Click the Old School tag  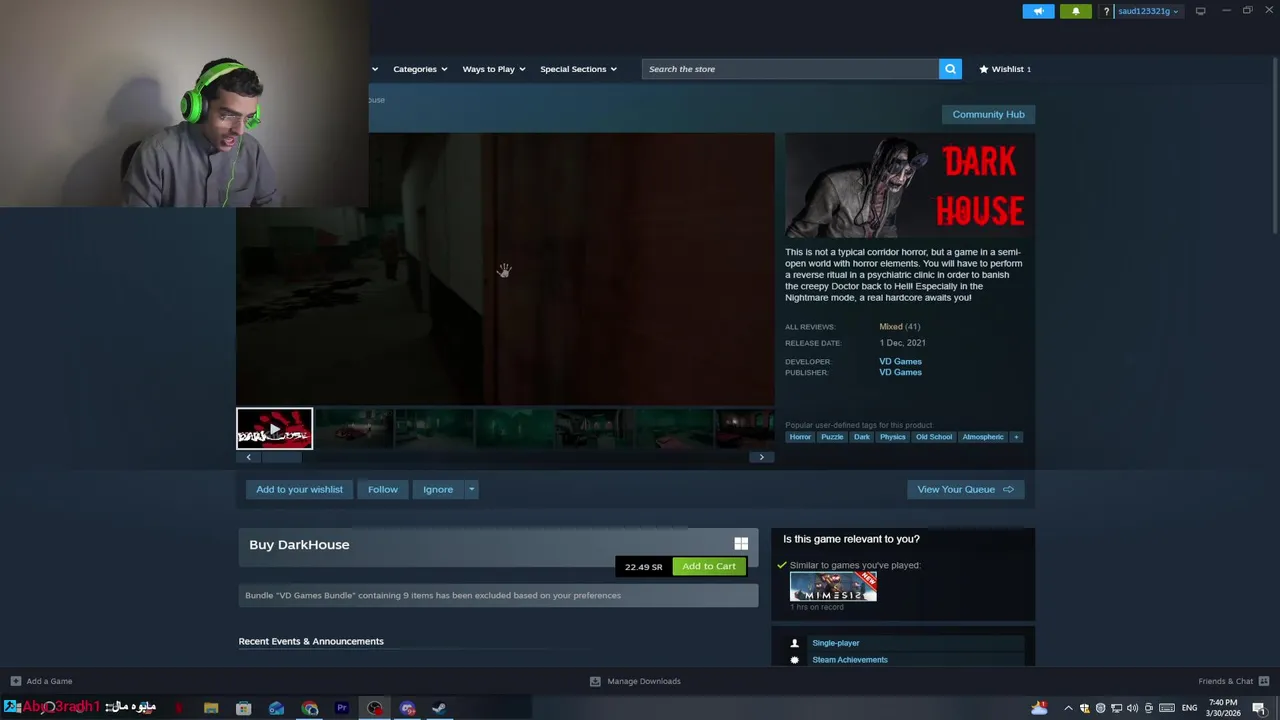(x=934, y=437)
